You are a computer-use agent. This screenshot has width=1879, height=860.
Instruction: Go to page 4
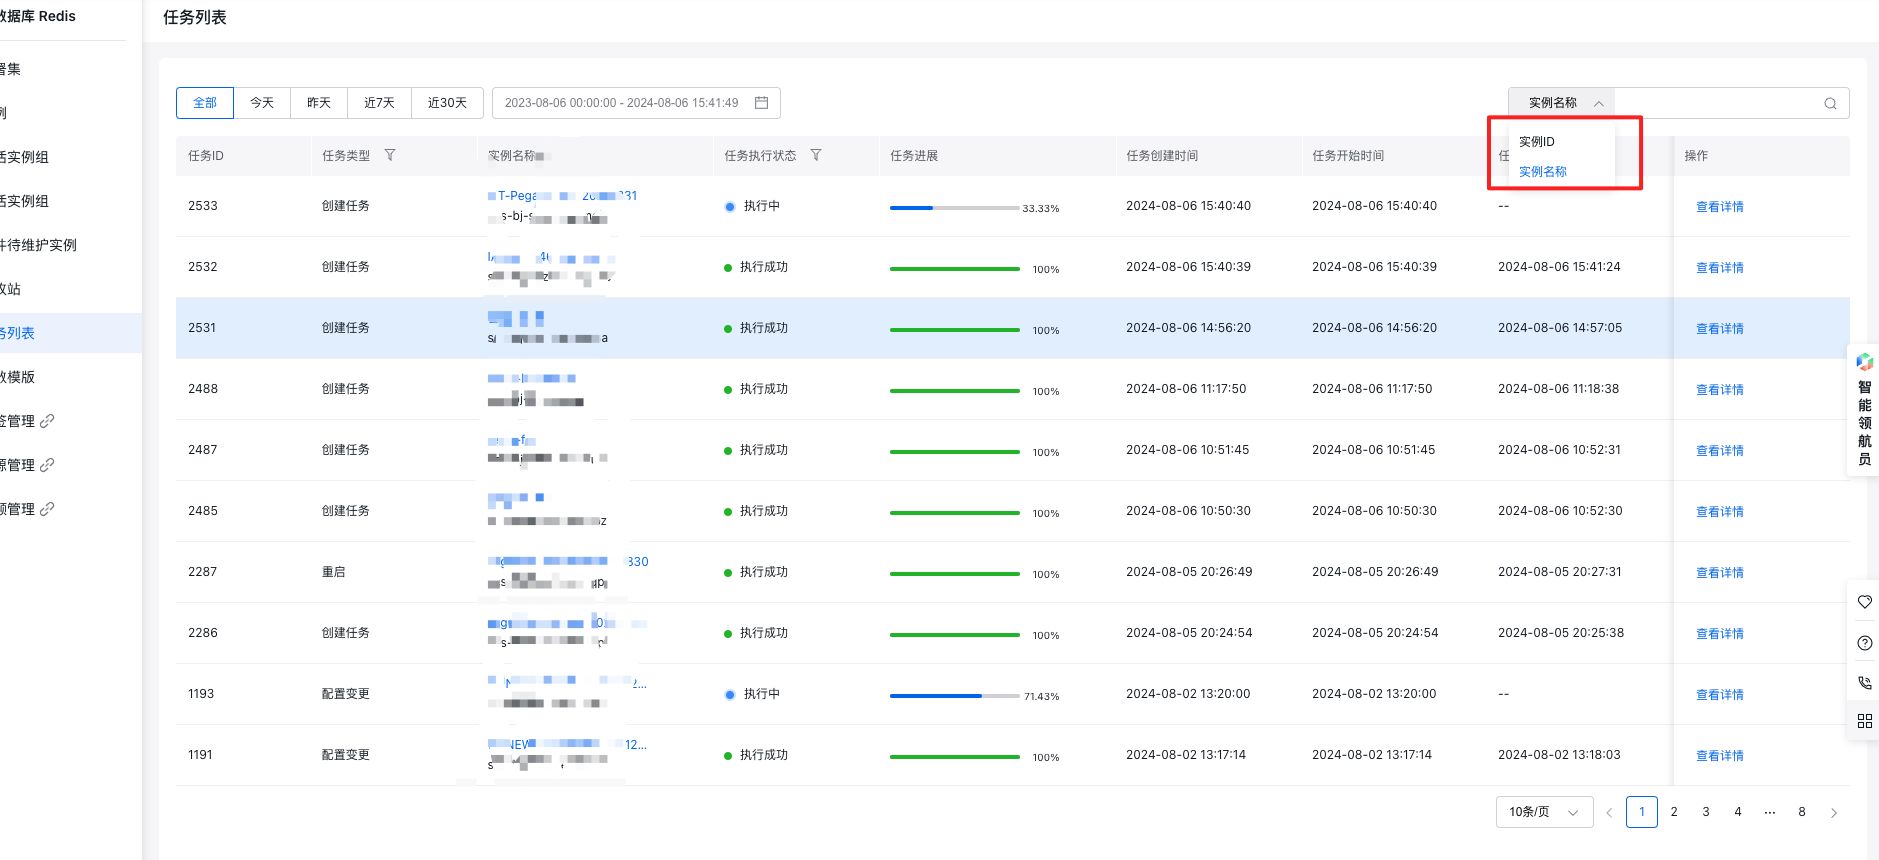[x=1738, y=812]
